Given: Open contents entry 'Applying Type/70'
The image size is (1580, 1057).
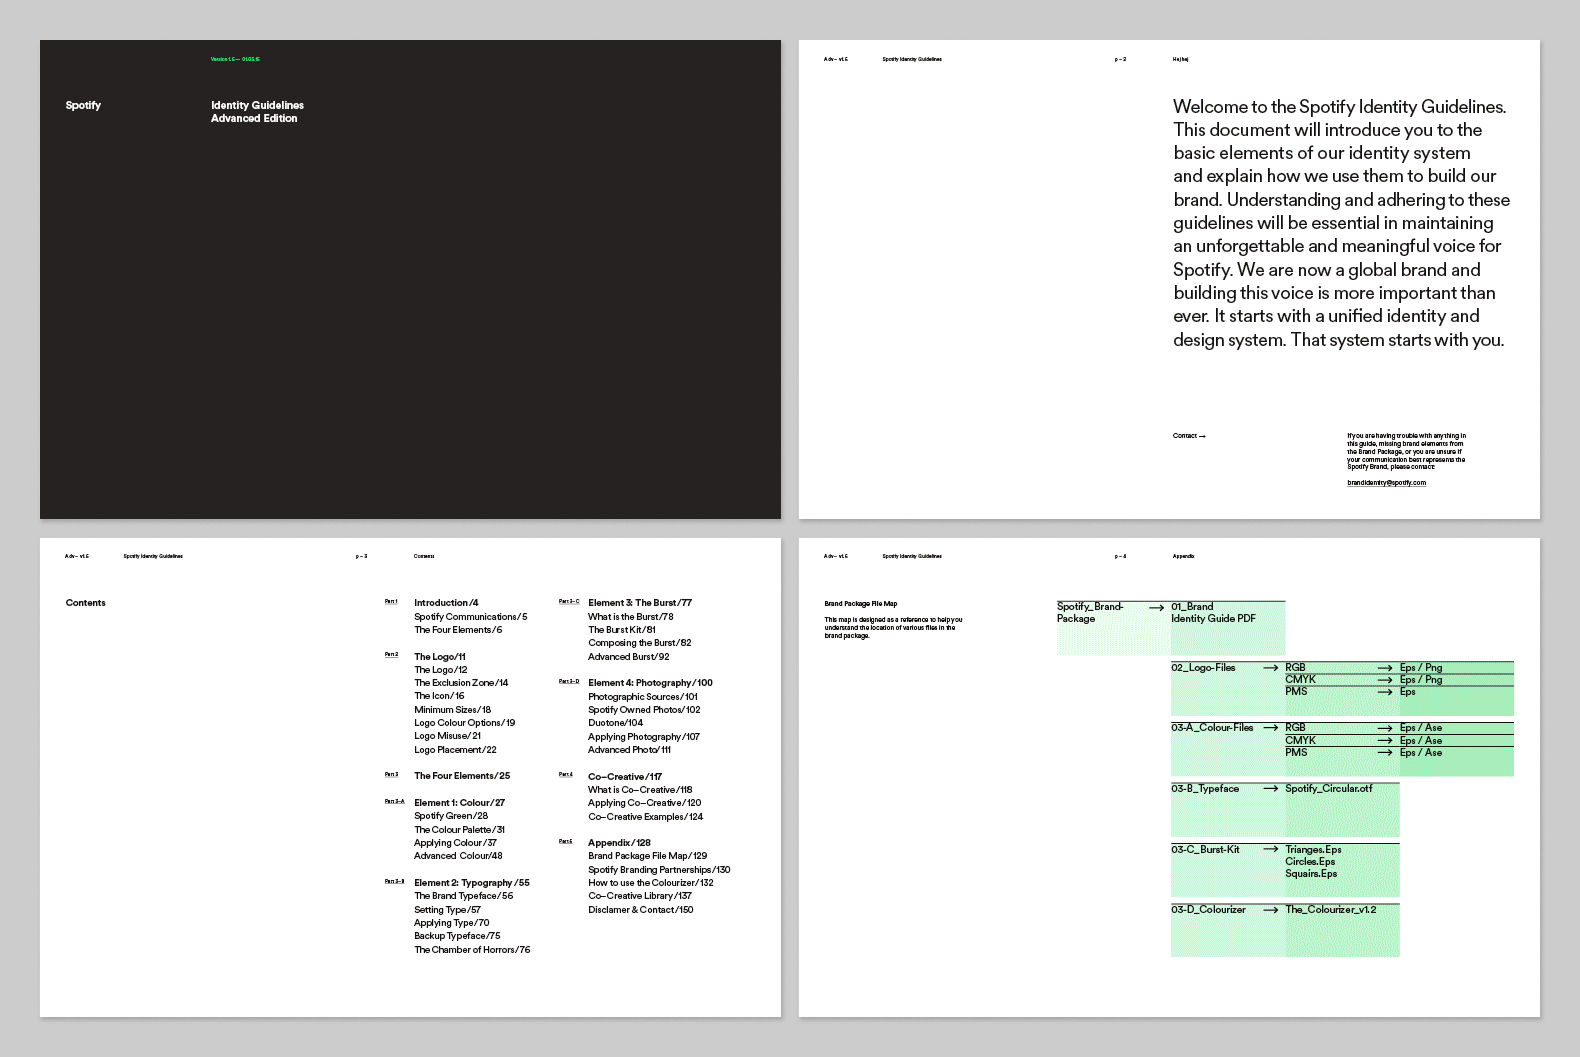Looking at the screenshot, I should pos(452,923).
